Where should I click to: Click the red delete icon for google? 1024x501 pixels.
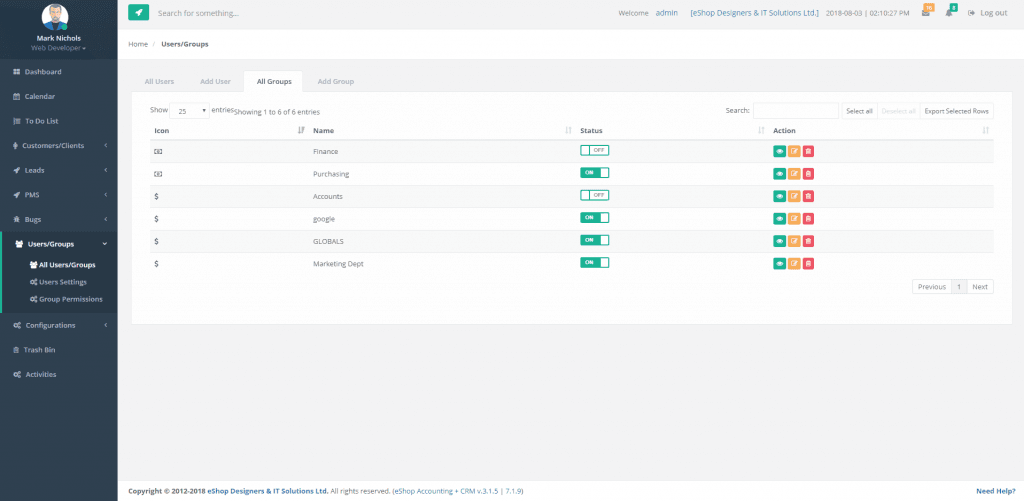point(808,218)
